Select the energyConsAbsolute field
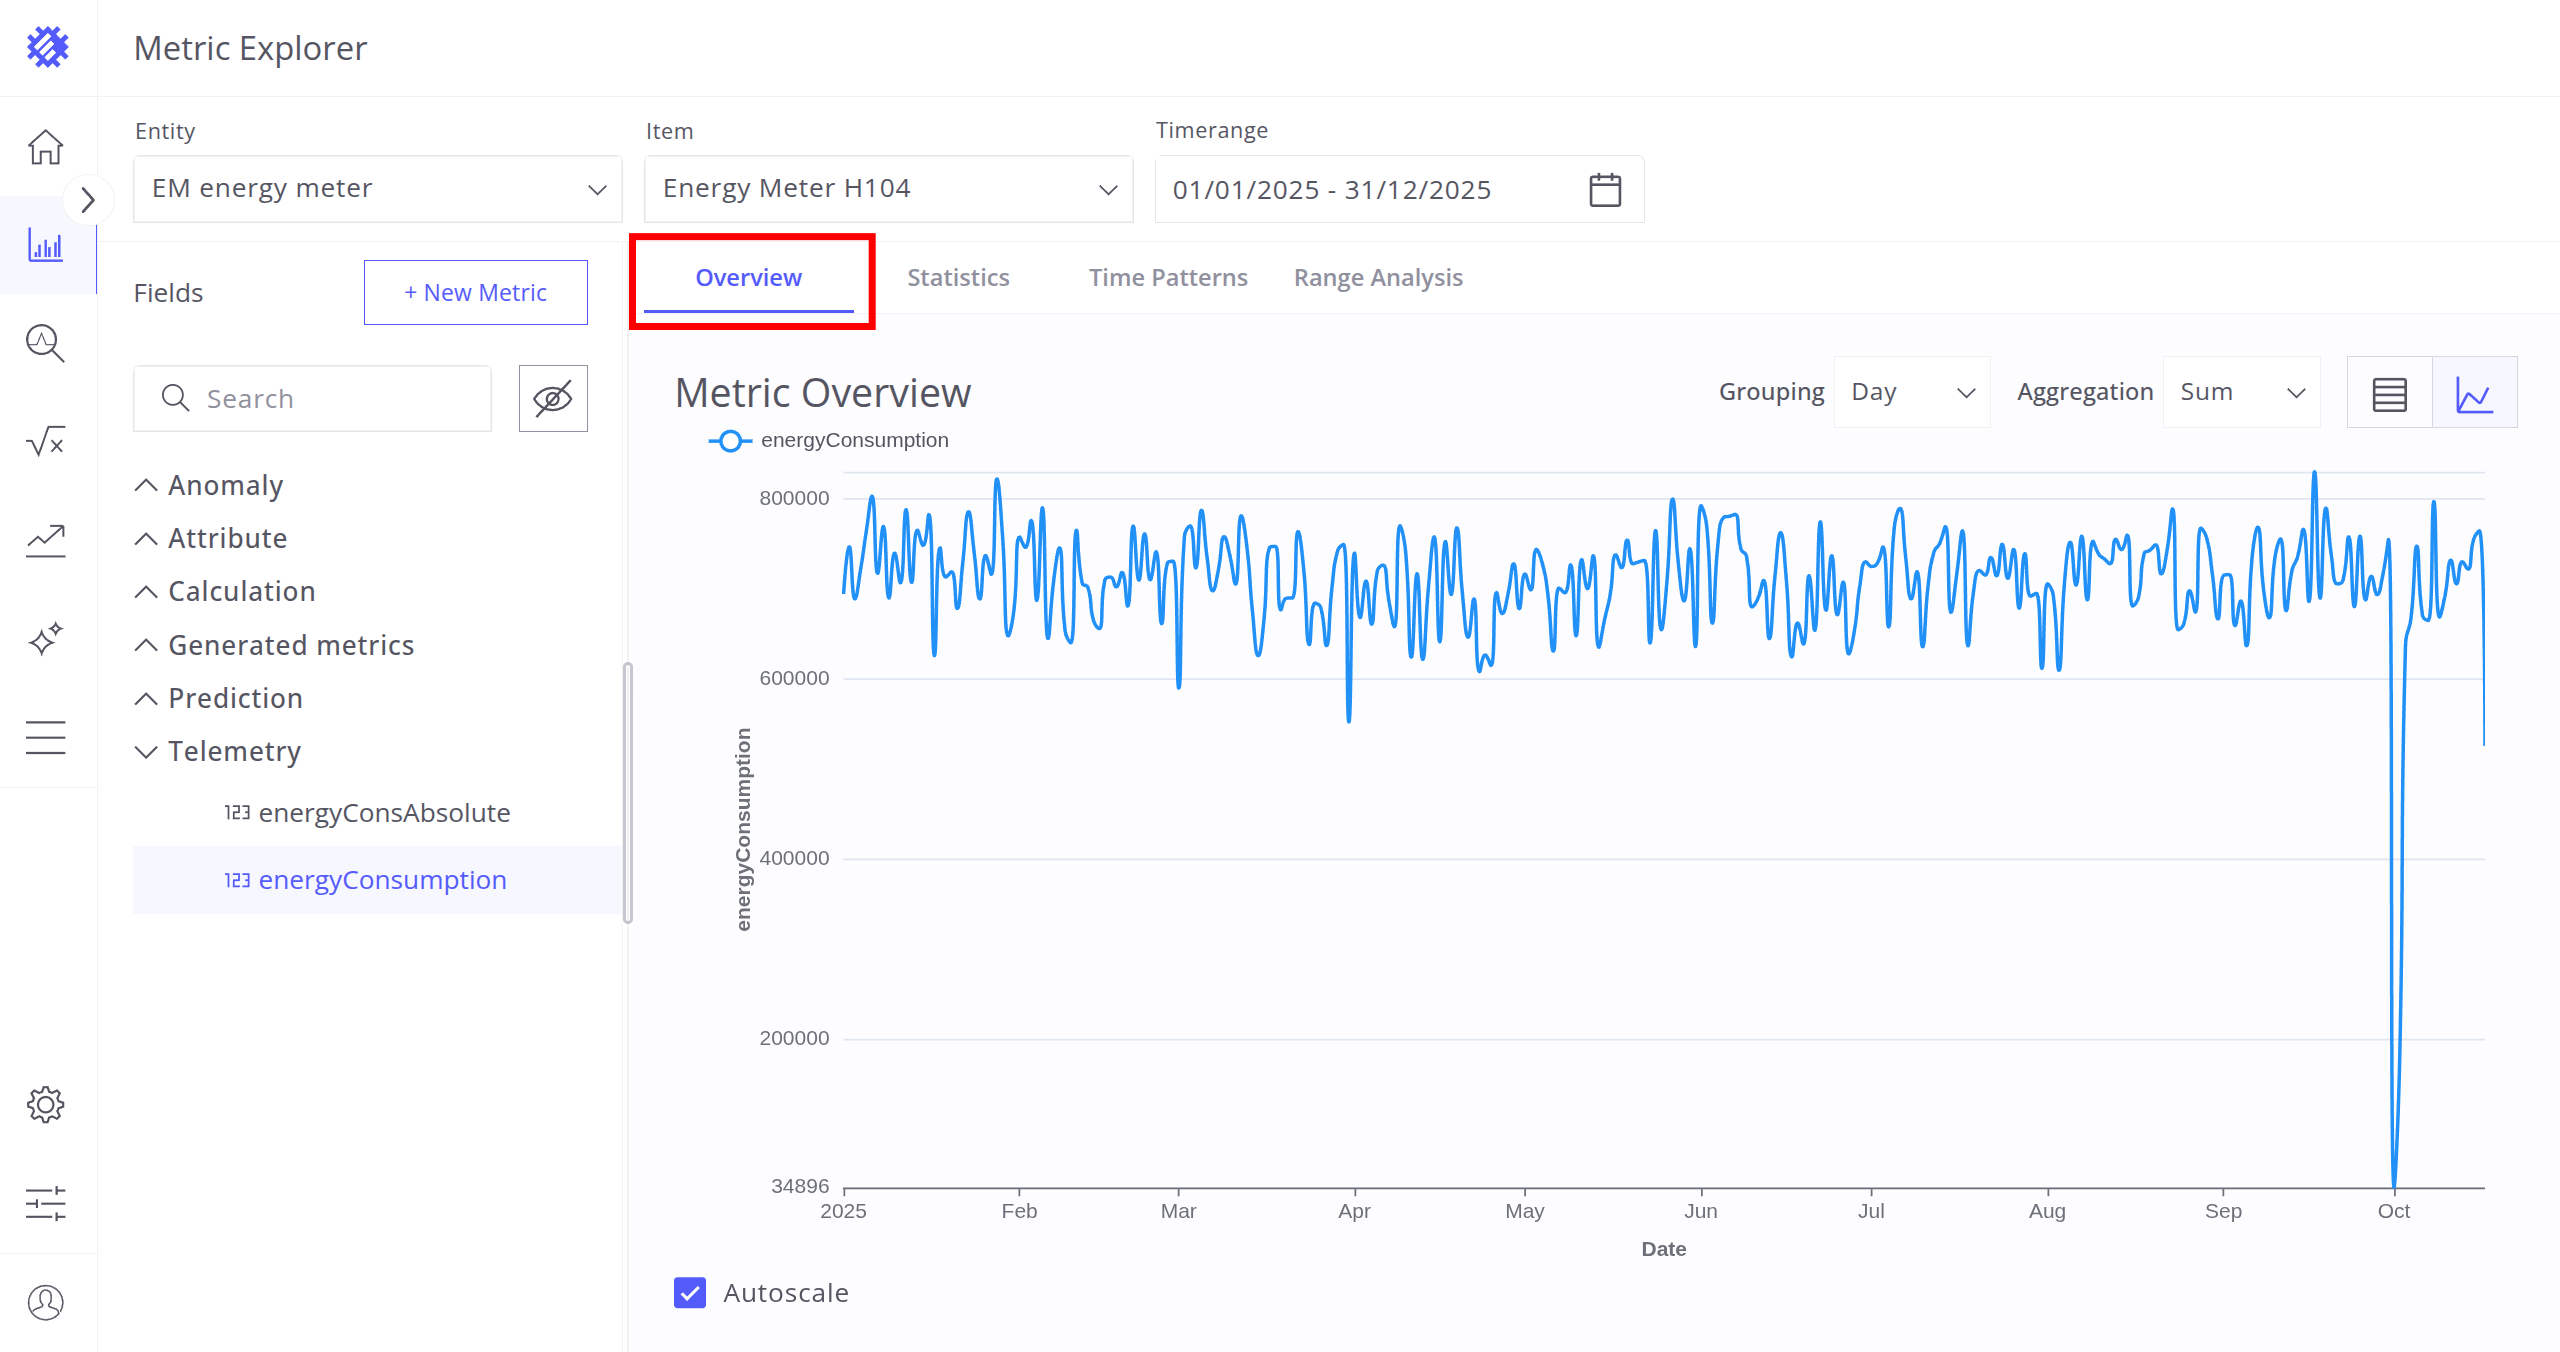The width and height of the screenshot is (2560, 1352). click(384, 813)
